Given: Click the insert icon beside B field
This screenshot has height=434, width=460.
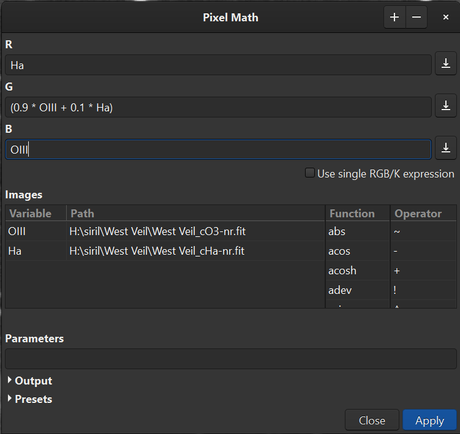Looking at the screenshot, I should point(446,148).
